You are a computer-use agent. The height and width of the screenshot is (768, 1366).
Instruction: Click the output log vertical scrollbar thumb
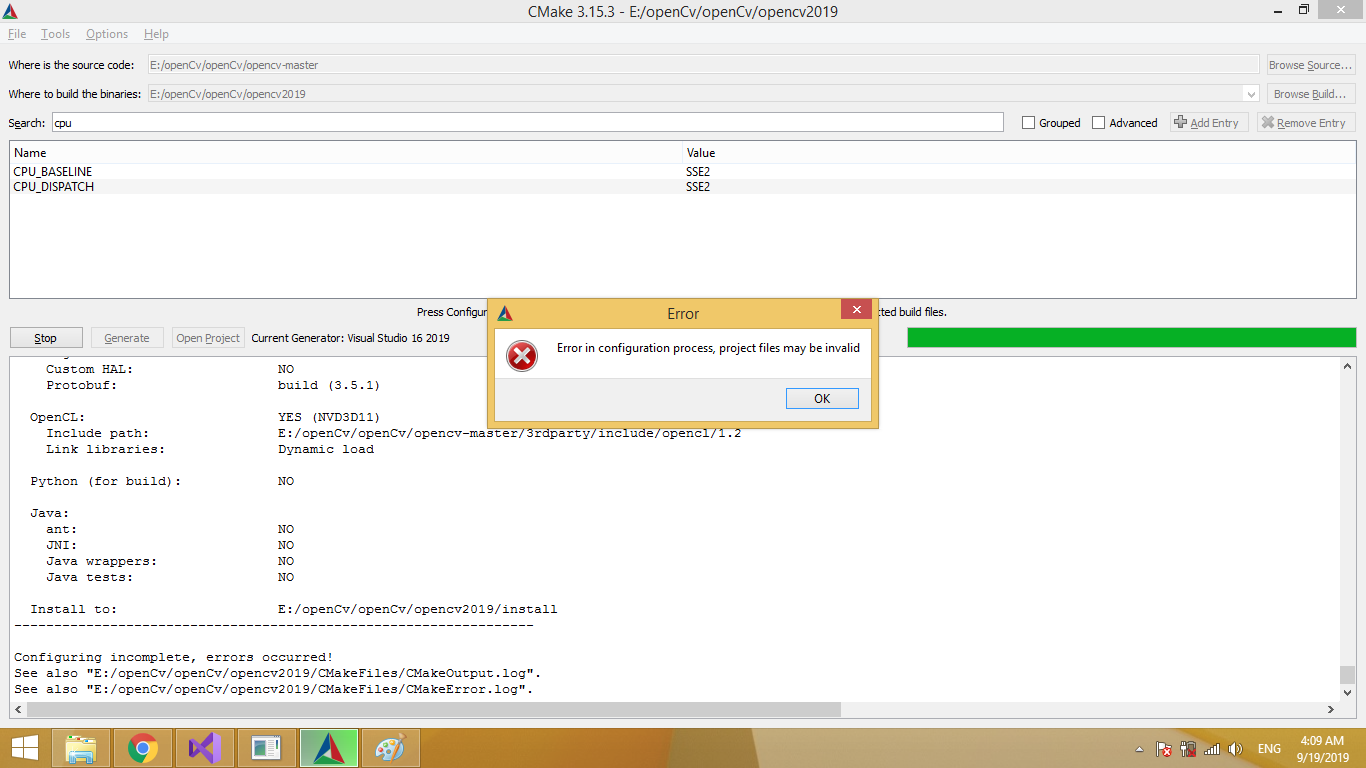tap(1347, 675)
